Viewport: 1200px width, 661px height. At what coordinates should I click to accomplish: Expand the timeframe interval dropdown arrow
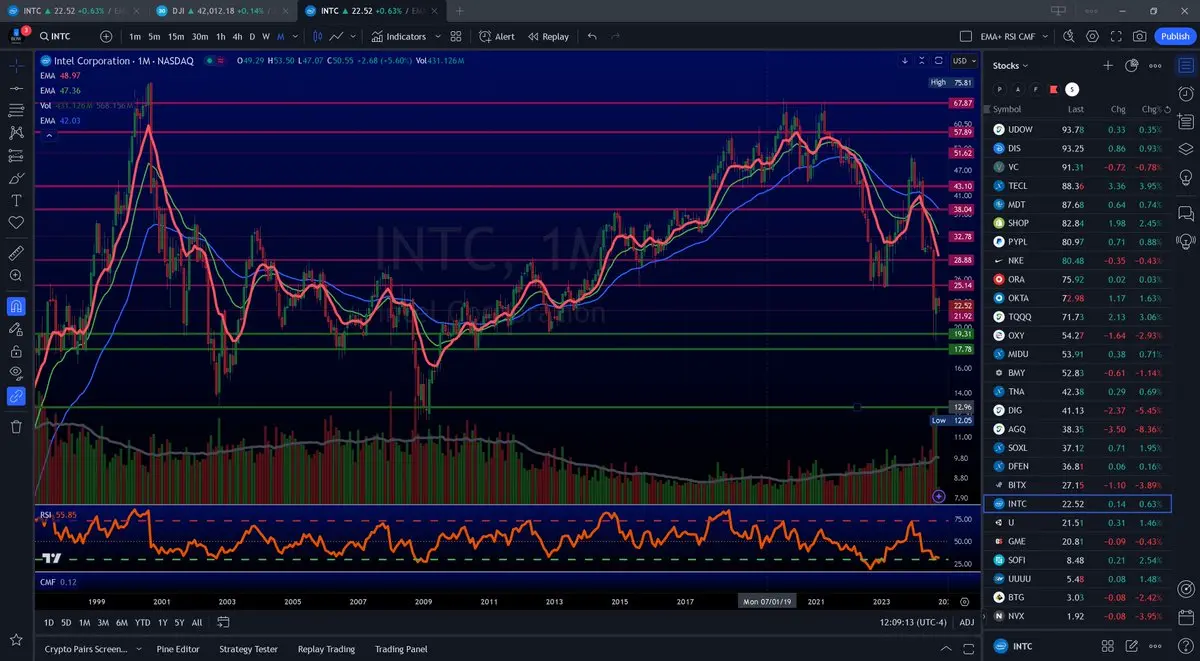click(x=297, y=36)
